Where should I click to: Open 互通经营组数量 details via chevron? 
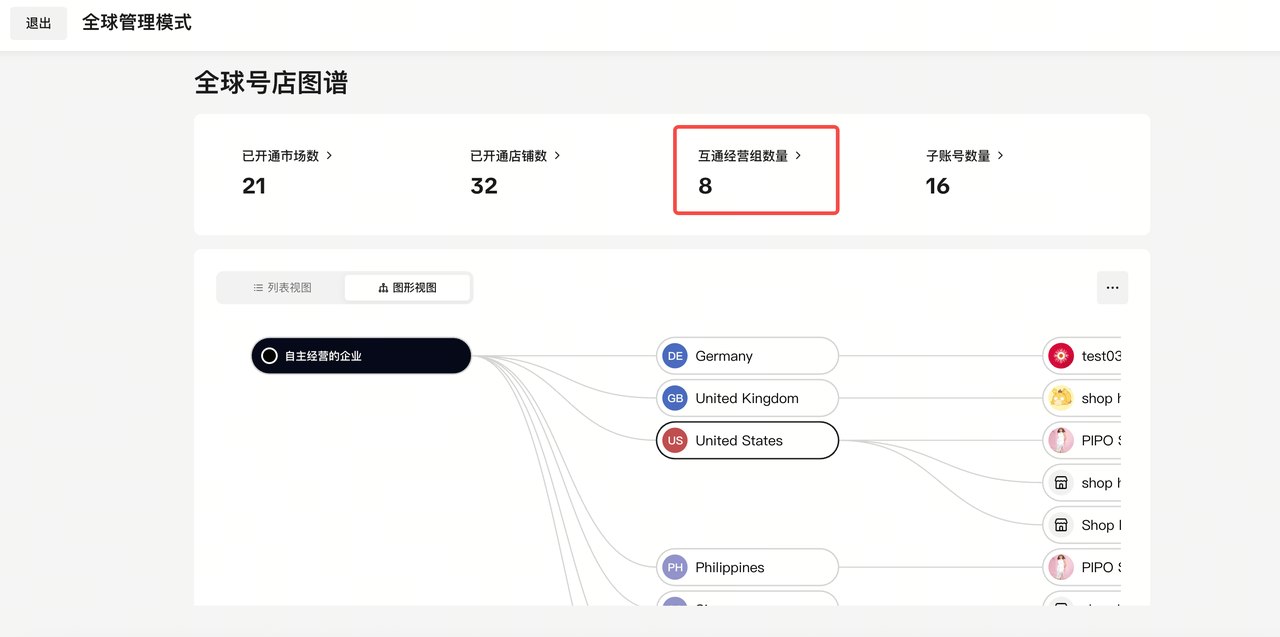click(x=798, y=156)
